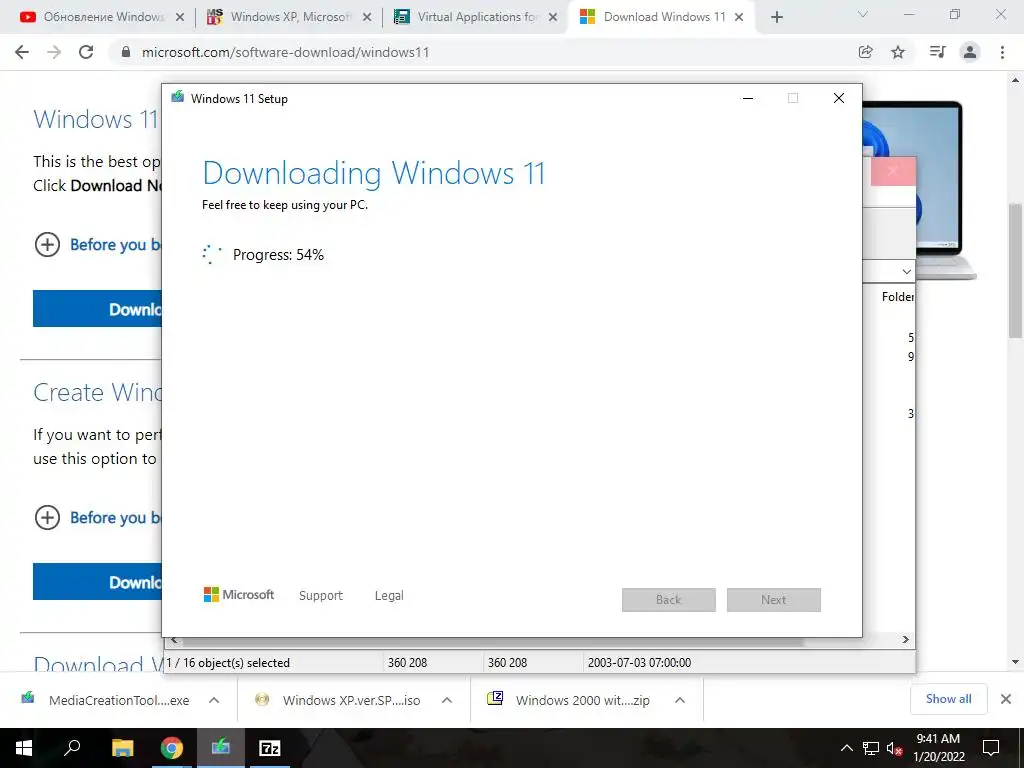Open the Chrome profile avatar
The image size is (1024, 768).
970,52
